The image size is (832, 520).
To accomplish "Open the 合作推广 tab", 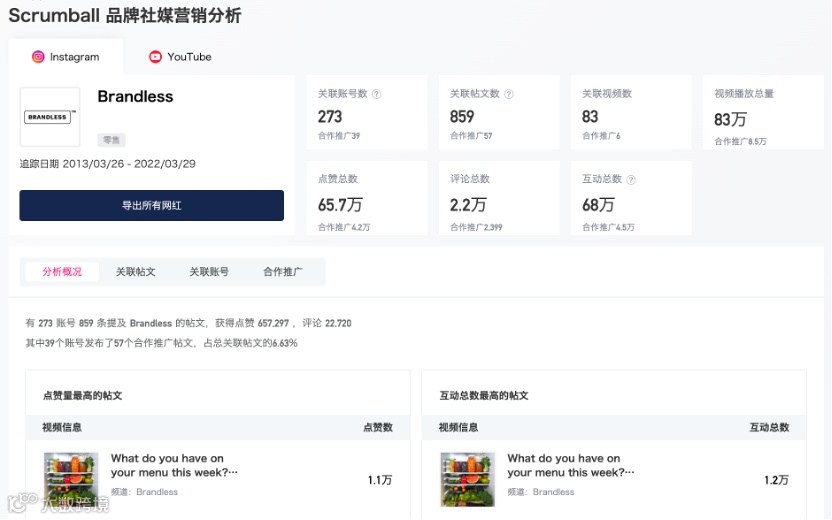I will 283,272.
